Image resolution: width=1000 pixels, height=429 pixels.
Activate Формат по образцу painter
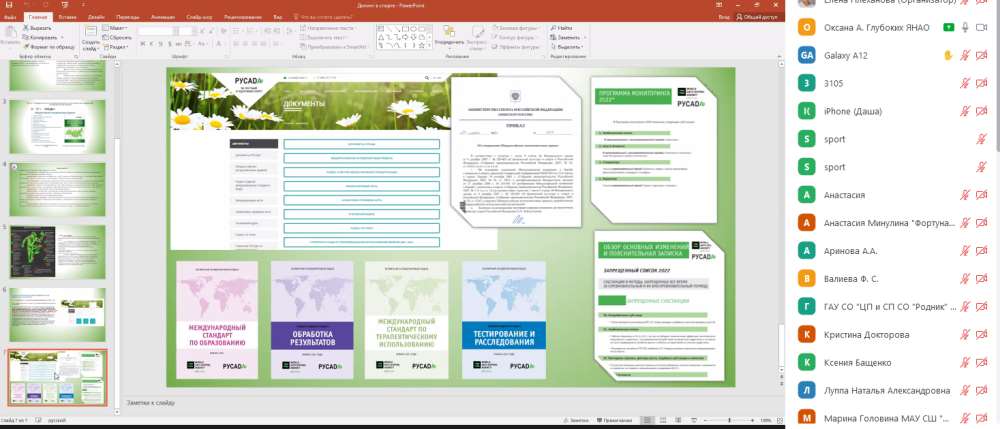coord(48,47)
